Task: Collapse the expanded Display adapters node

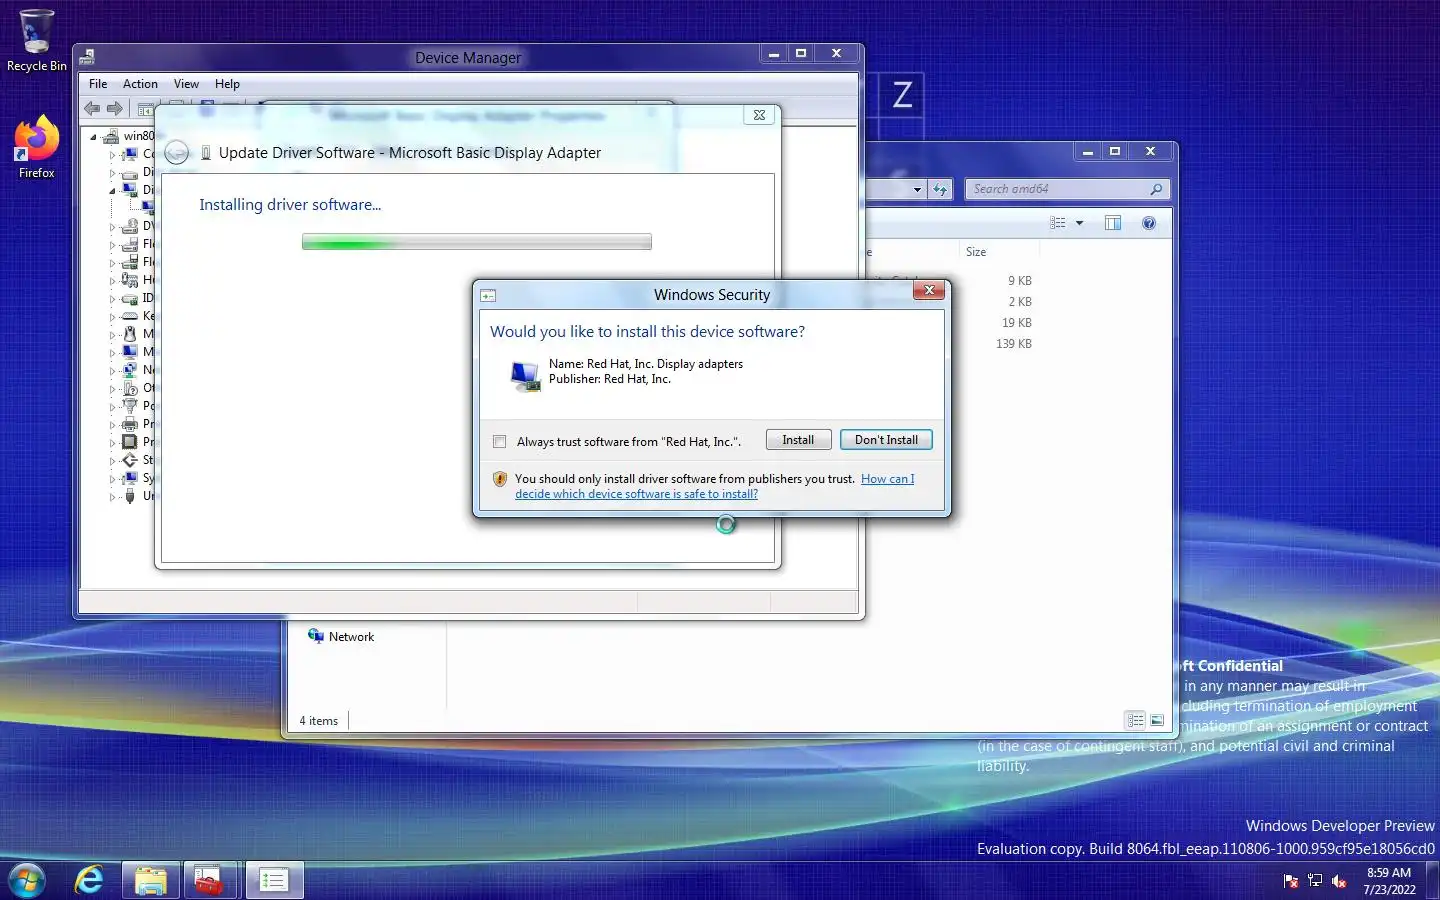Action: tap(112, 190)
